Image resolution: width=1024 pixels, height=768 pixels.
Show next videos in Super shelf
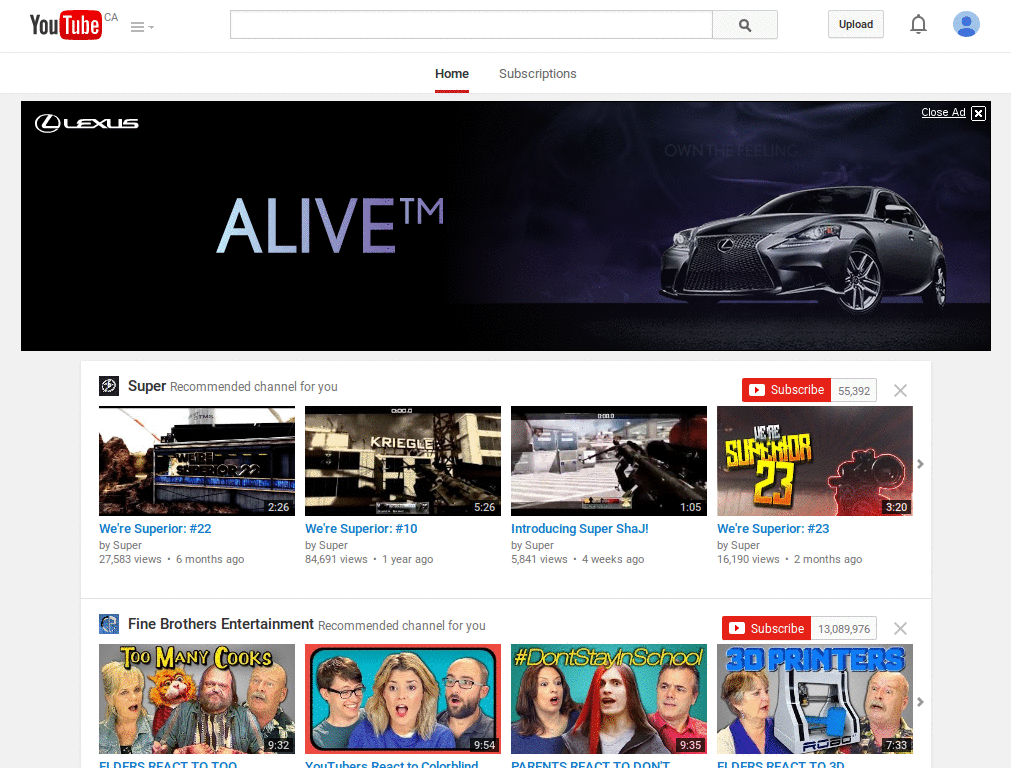[x=920, y=464]
